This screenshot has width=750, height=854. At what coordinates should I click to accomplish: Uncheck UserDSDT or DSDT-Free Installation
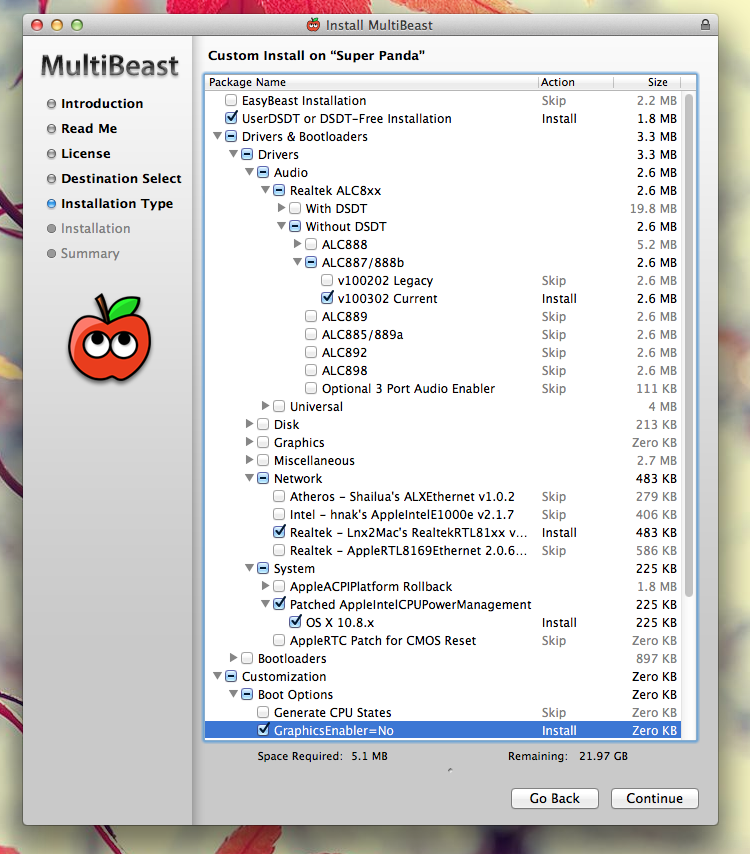click(231, 118)
